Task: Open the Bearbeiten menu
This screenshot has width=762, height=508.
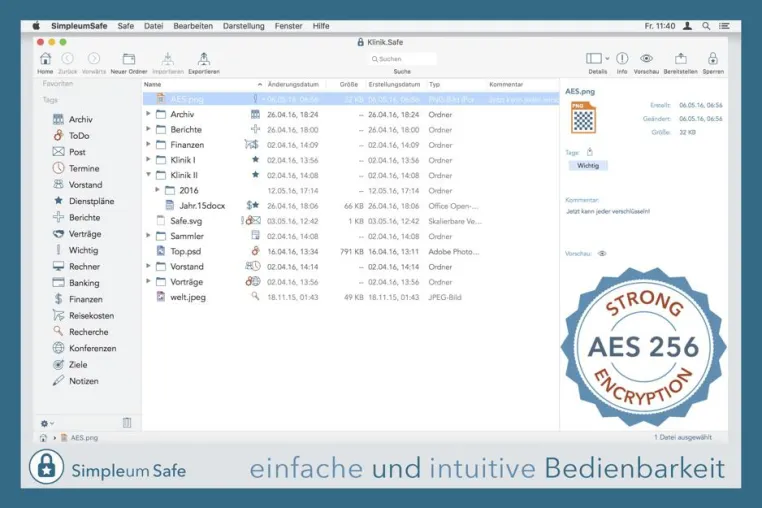Action: tap(193, 26)
